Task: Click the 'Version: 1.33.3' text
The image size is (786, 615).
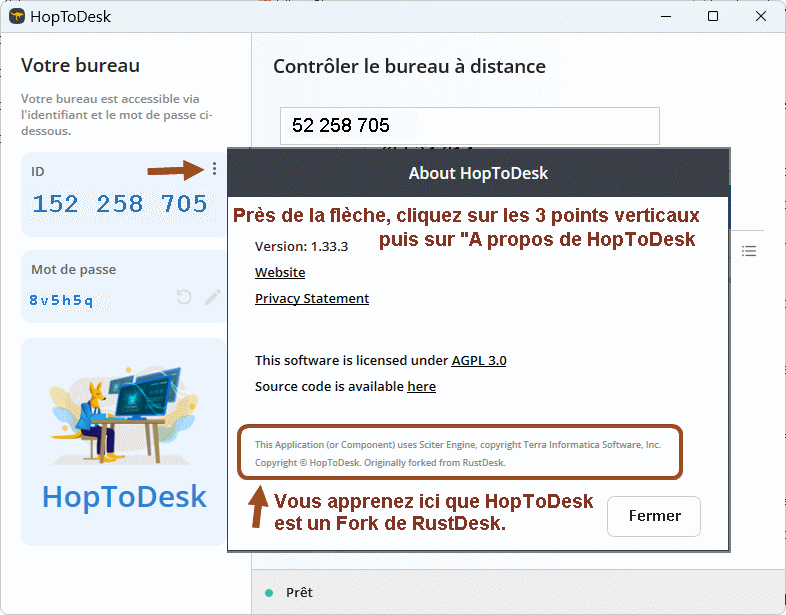Action: click(x=301, y=247)
